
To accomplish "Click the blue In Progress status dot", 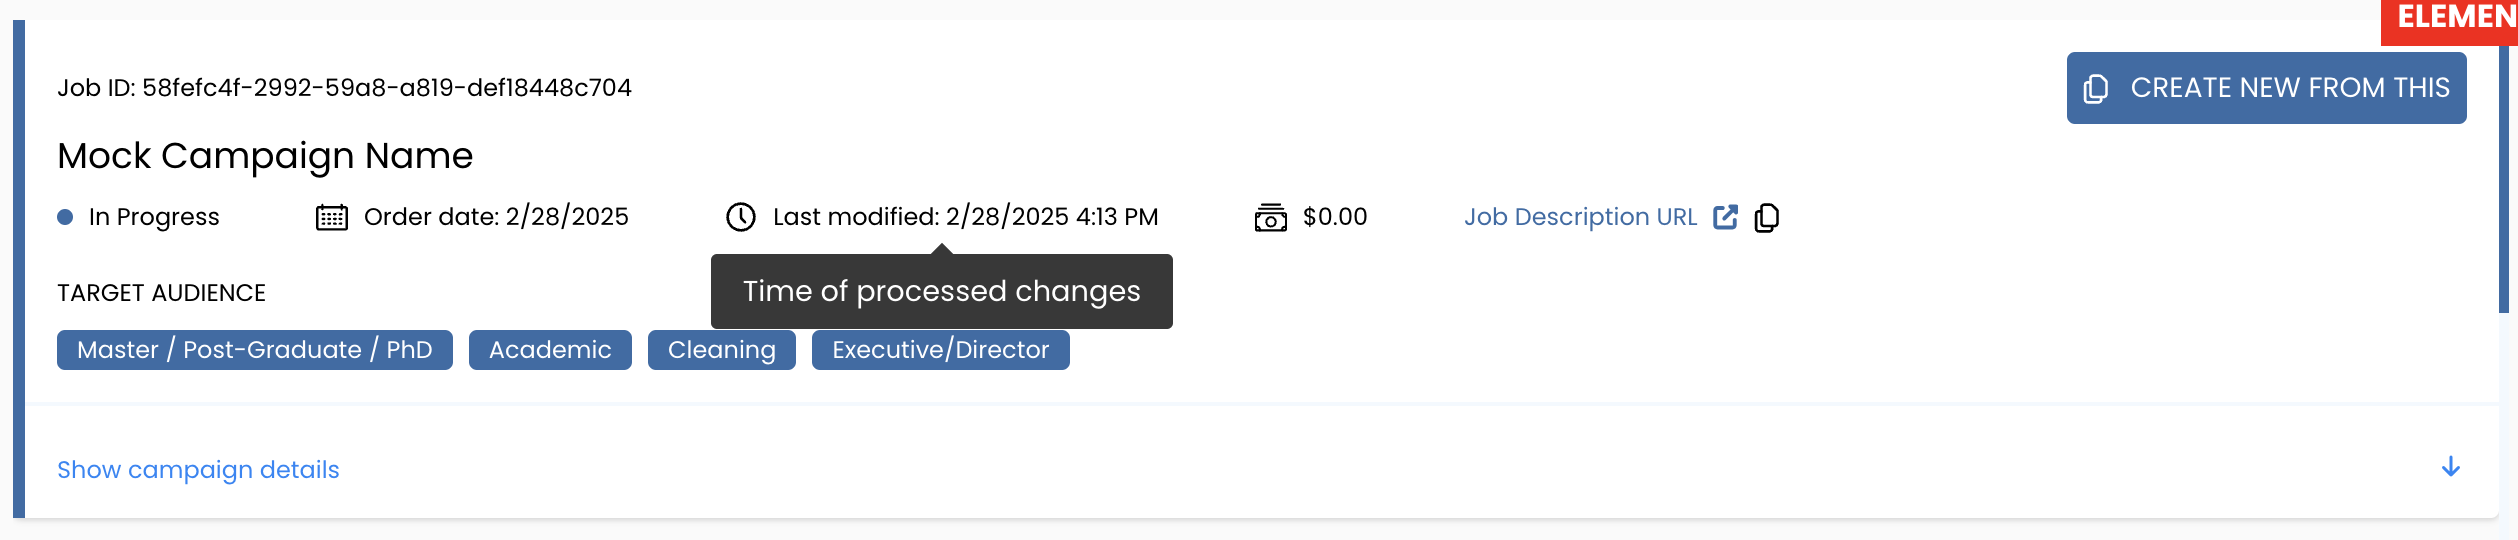I will tap(65, 217).
